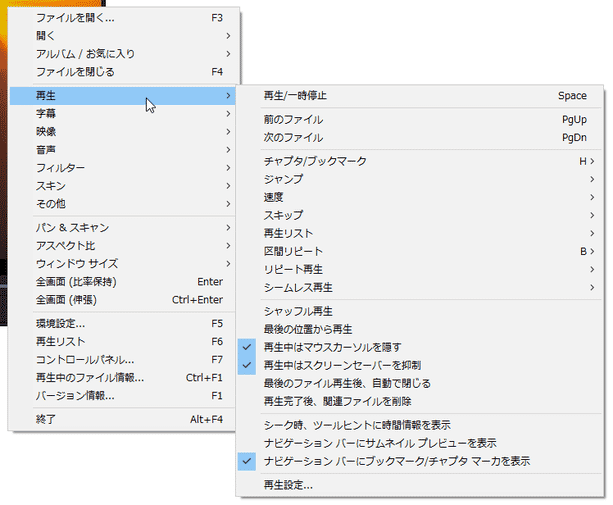Expand the チャプタ/ブックマーク submenu
Image resolution: width=613 pixels, height=505 pixels.
pyautogui.click(x=315, y=161)
